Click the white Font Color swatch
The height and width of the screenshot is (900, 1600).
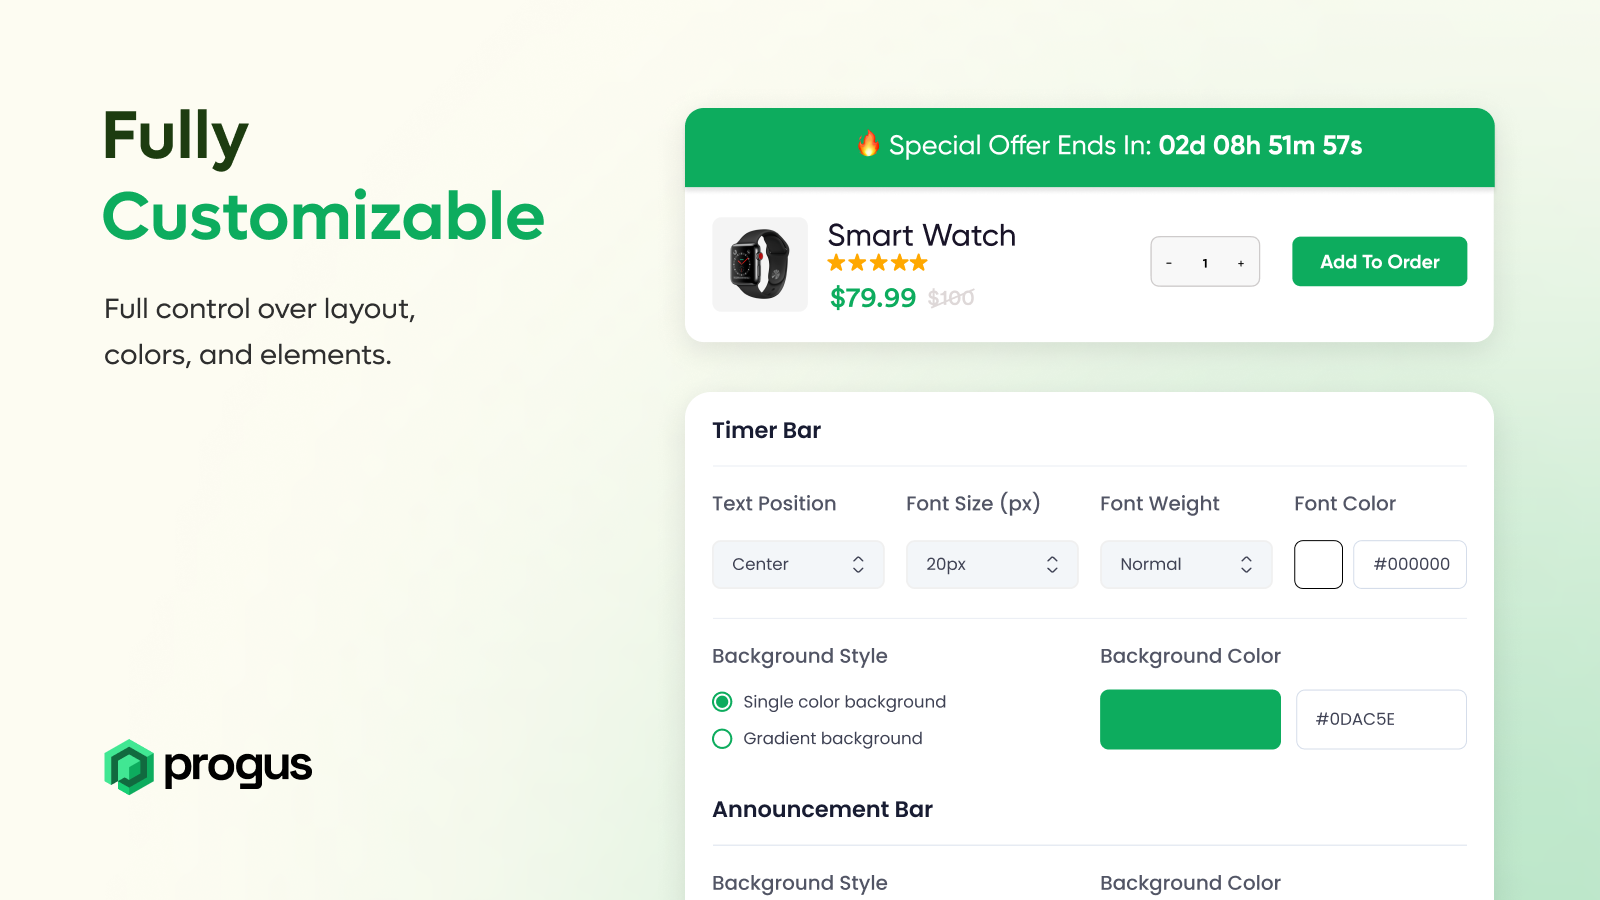point(1318,564)
